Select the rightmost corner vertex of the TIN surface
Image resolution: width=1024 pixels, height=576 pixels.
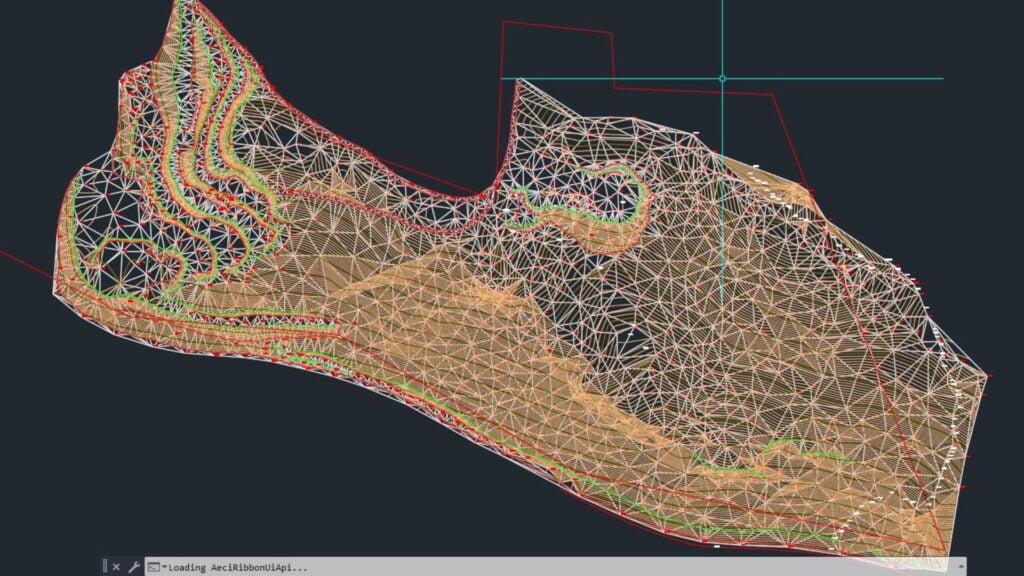point(987,377)
